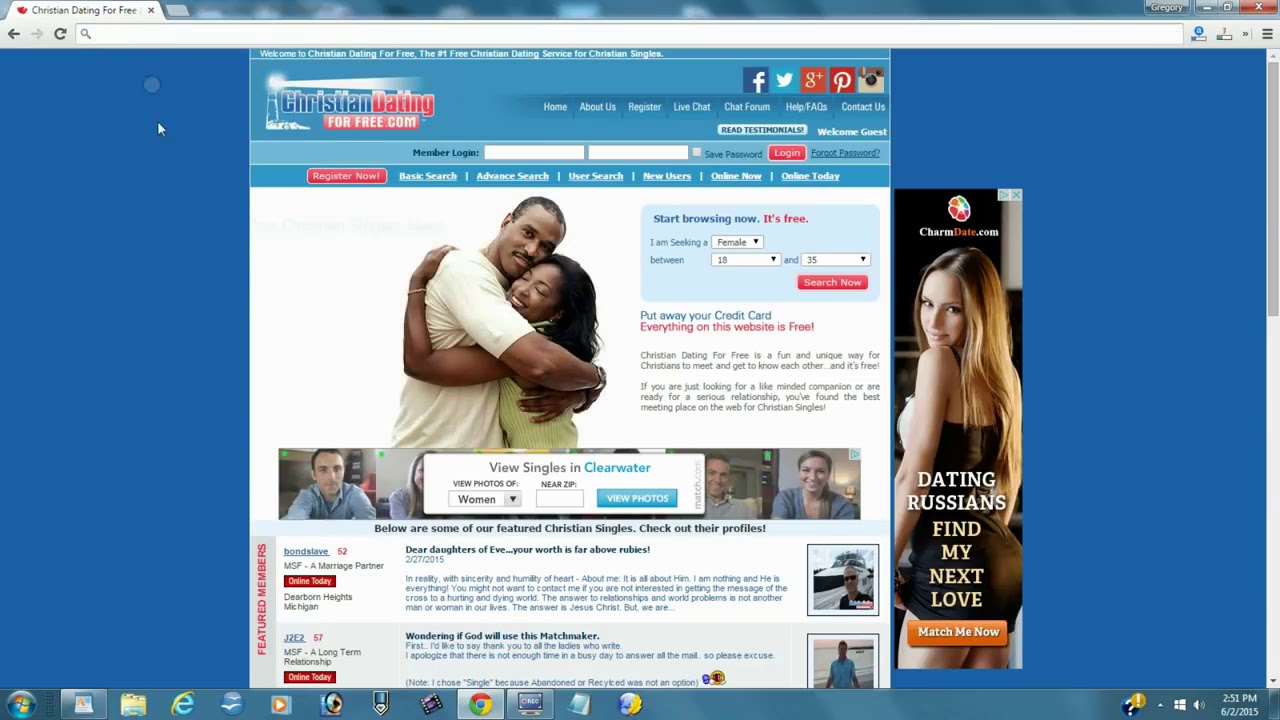This screenshot has height=720, width=1280.
Task: Open bondslave's profile photo thumbnail
Action: click(843, 580)
